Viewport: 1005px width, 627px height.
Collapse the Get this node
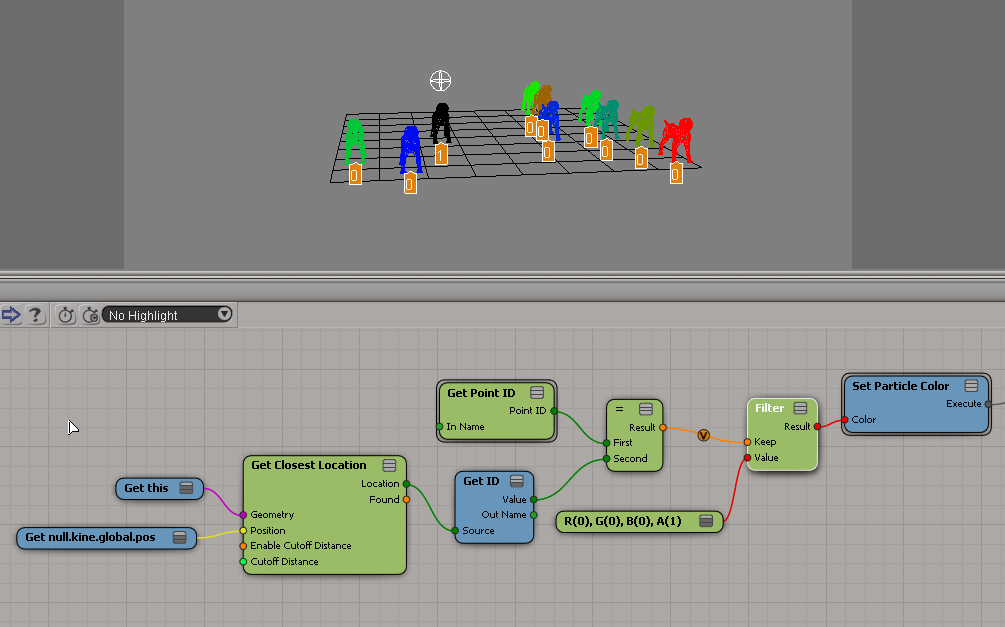click(186, 488)
